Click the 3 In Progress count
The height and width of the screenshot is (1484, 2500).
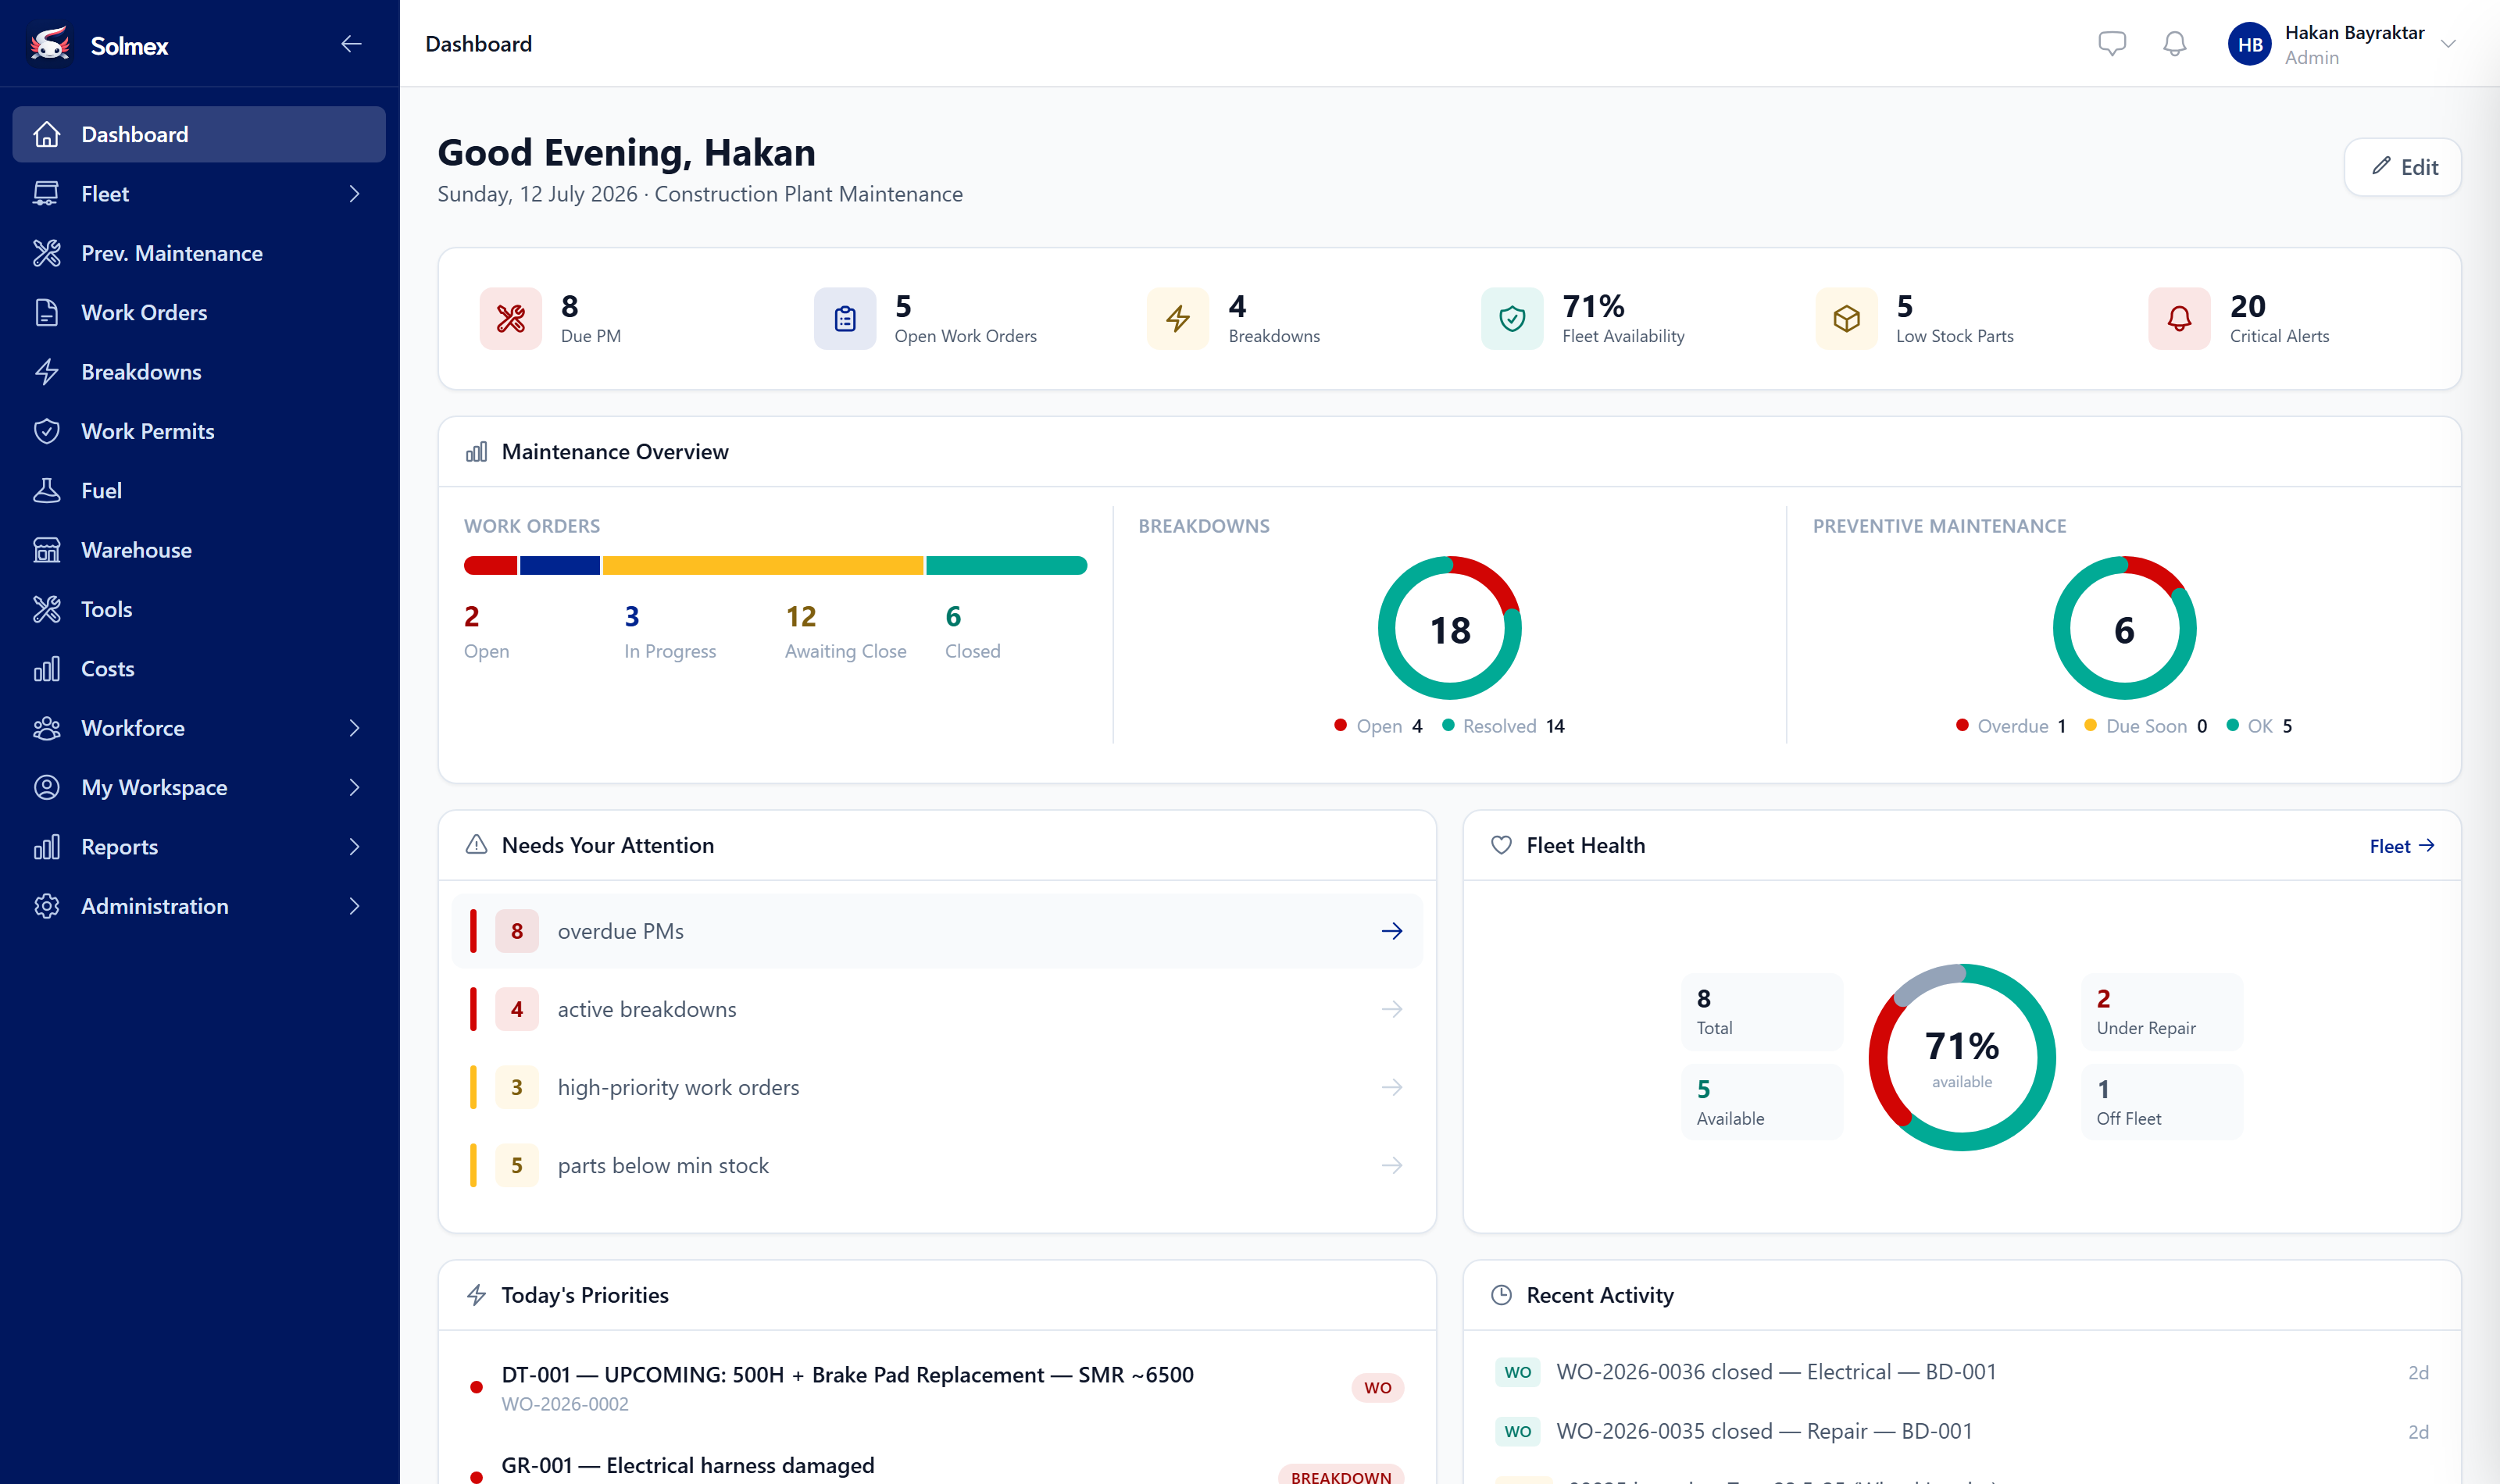coord(670,632)
